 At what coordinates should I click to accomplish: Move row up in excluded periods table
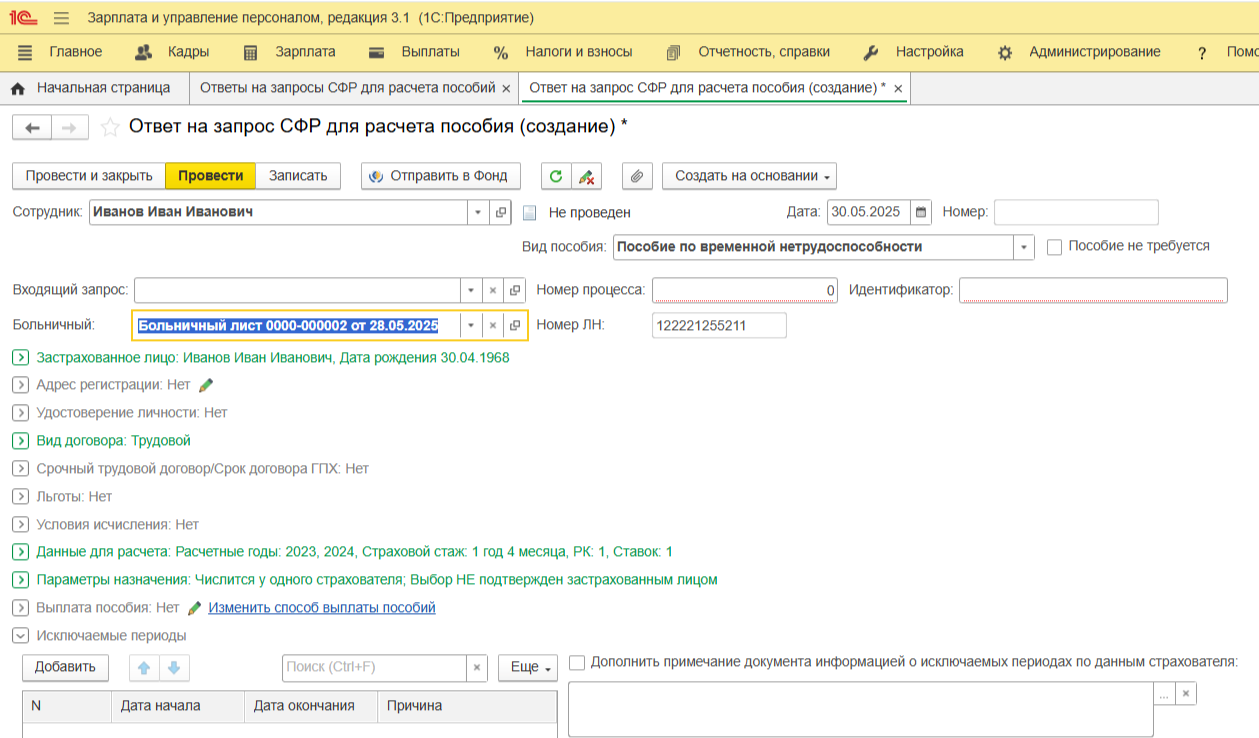(x=144, y=667)
